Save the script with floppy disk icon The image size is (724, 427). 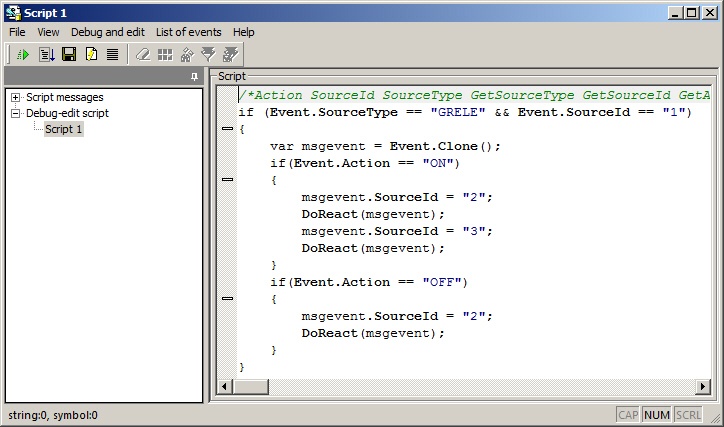(69, 54)
